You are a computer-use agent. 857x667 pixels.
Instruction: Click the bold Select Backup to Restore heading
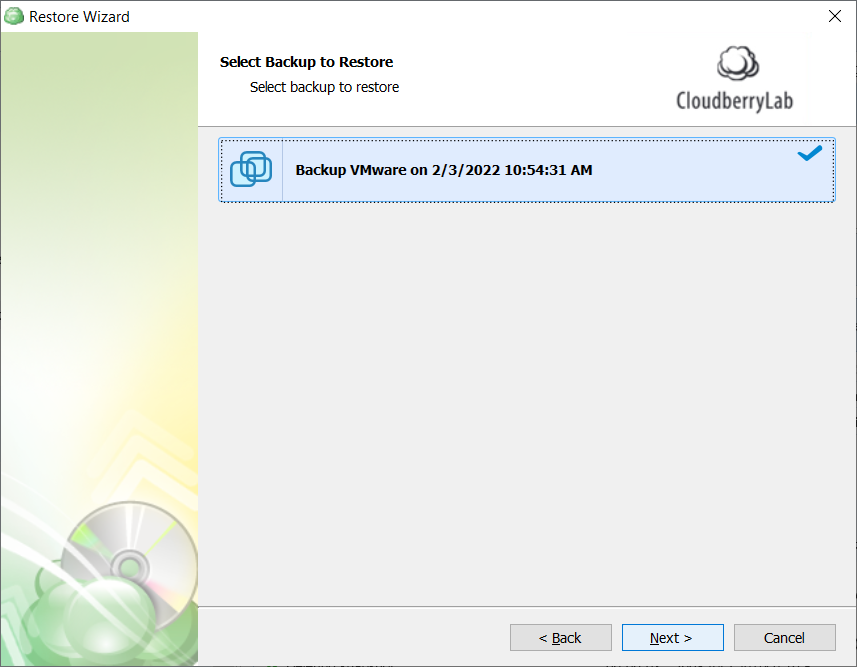[x=306, y=62]
